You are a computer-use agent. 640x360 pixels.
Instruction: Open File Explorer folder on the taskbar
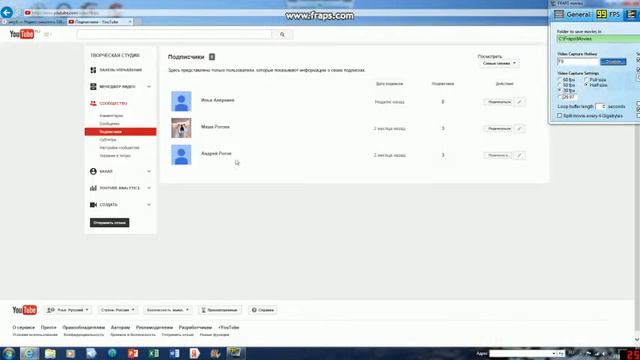[x=50, y=353]
